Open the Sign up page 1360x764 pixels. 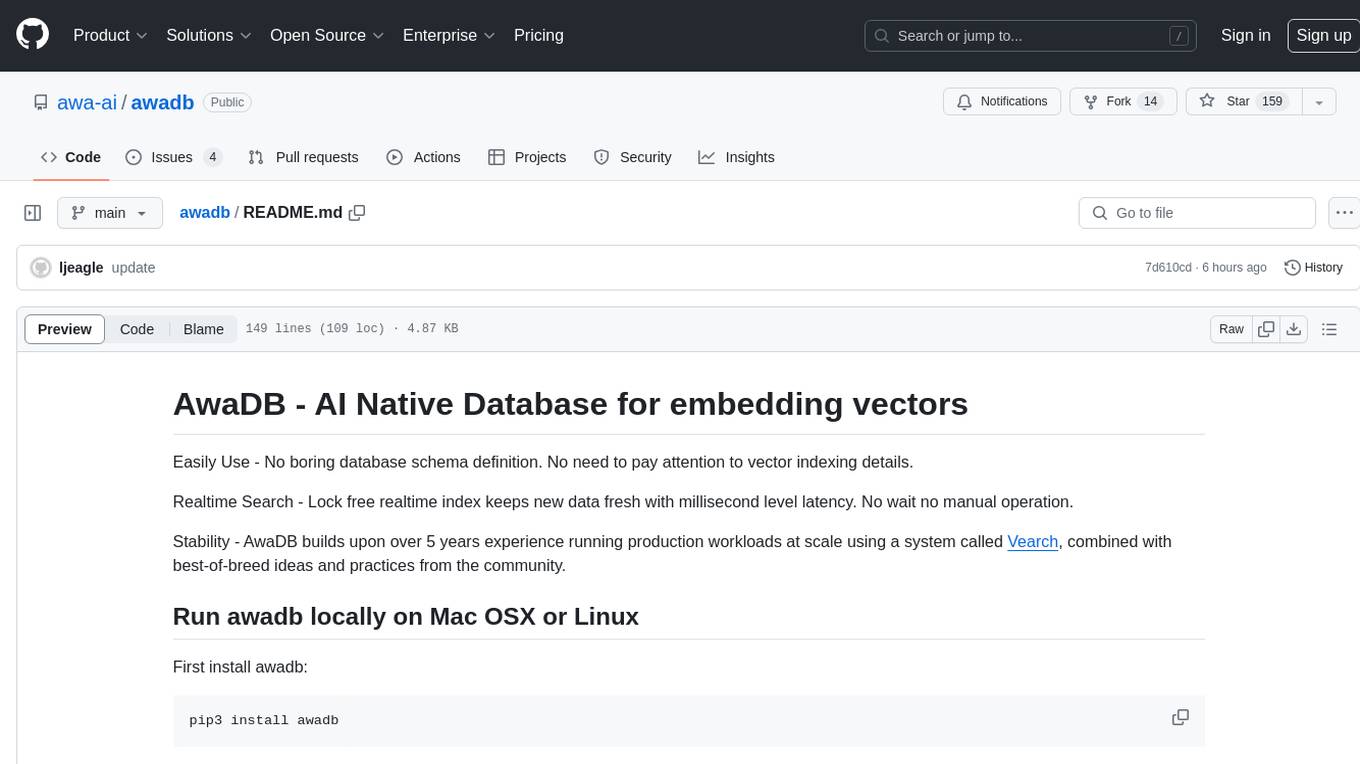(1323, 35)
